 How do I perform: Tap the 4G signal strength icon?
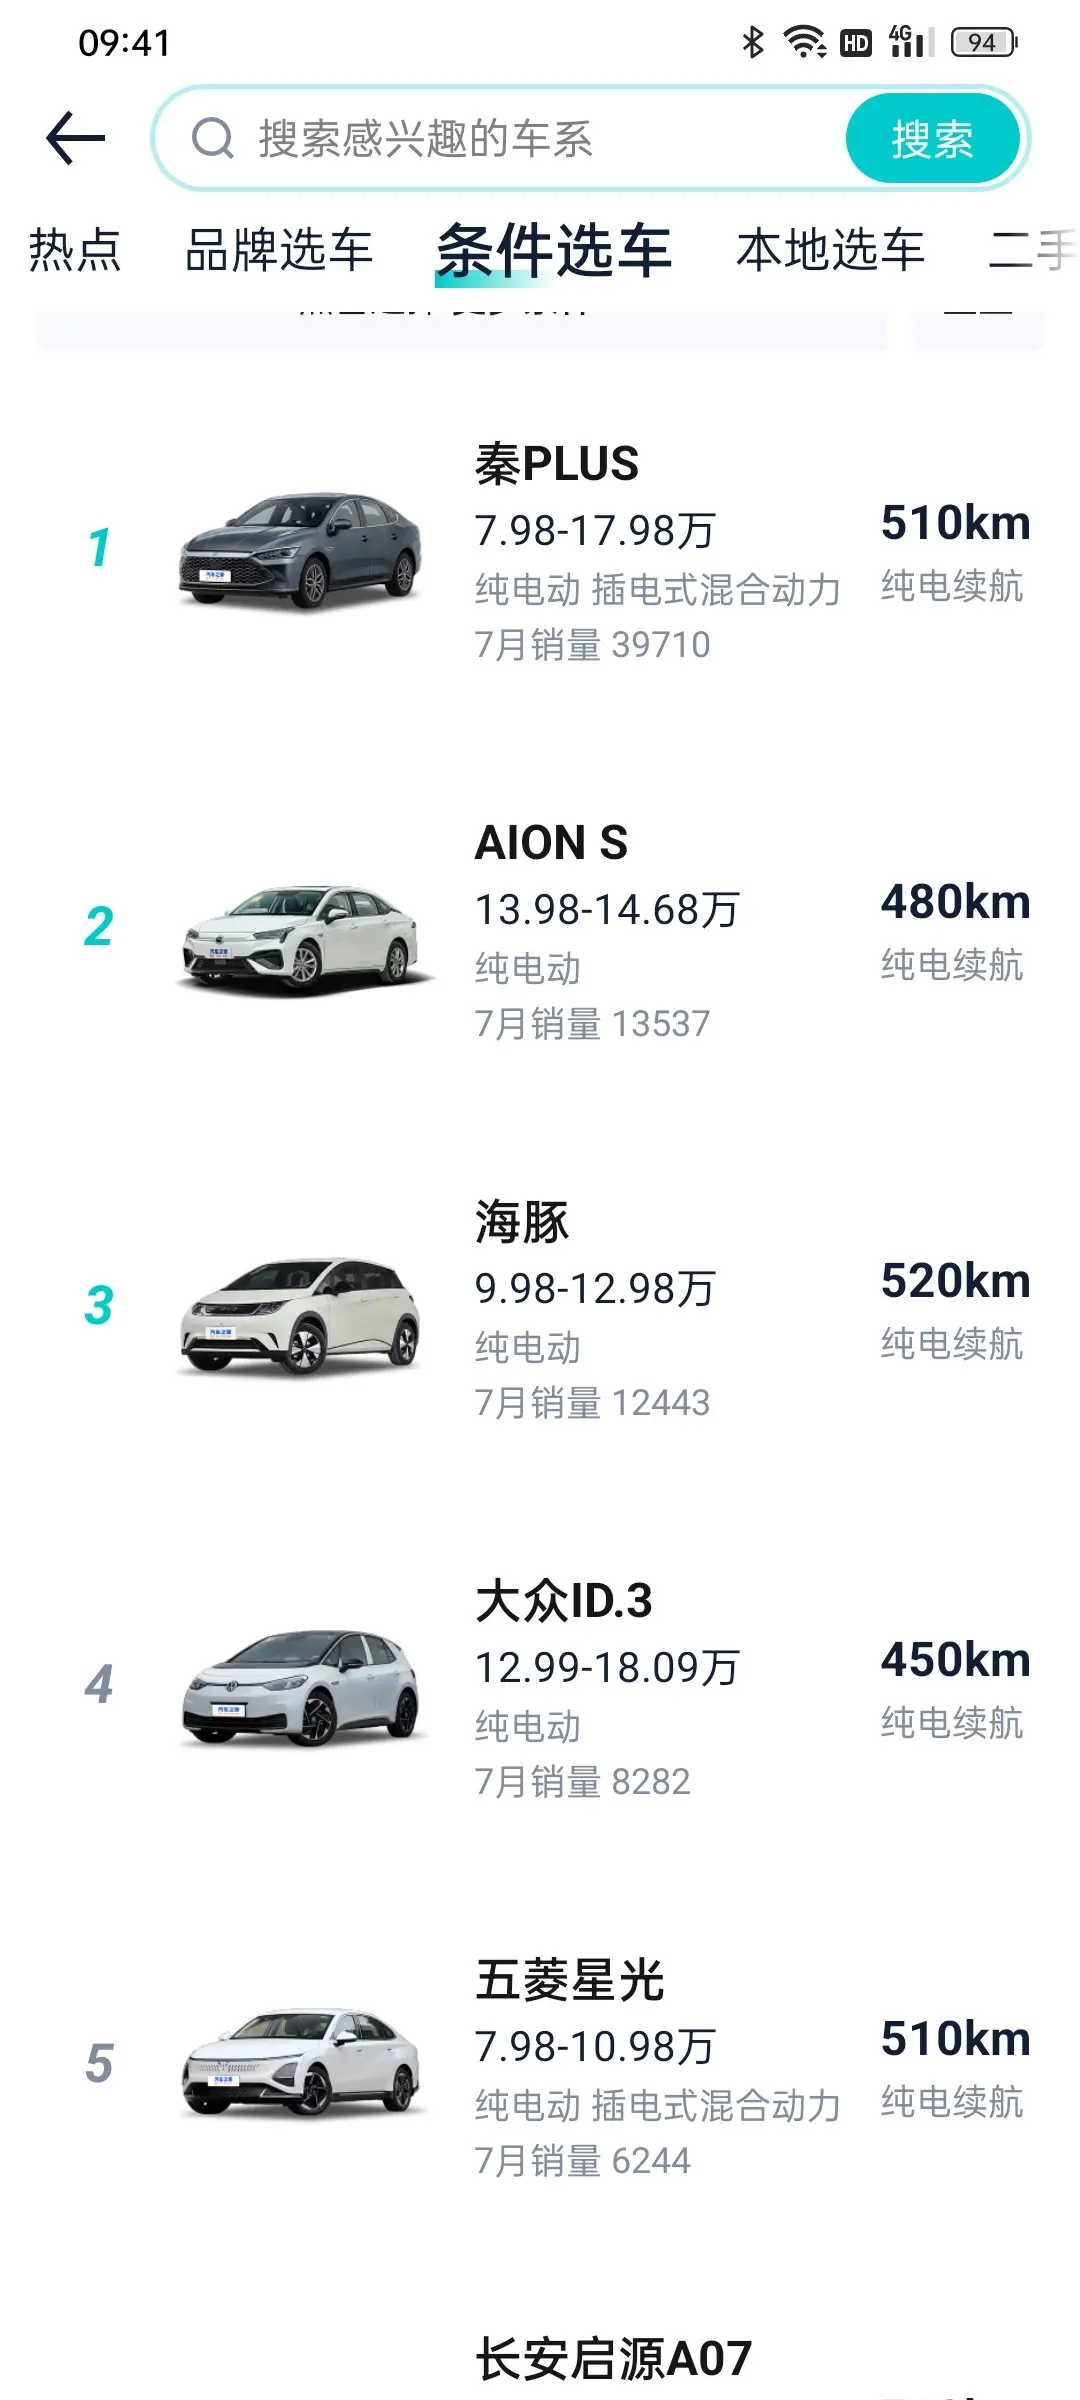coord(911,42)
